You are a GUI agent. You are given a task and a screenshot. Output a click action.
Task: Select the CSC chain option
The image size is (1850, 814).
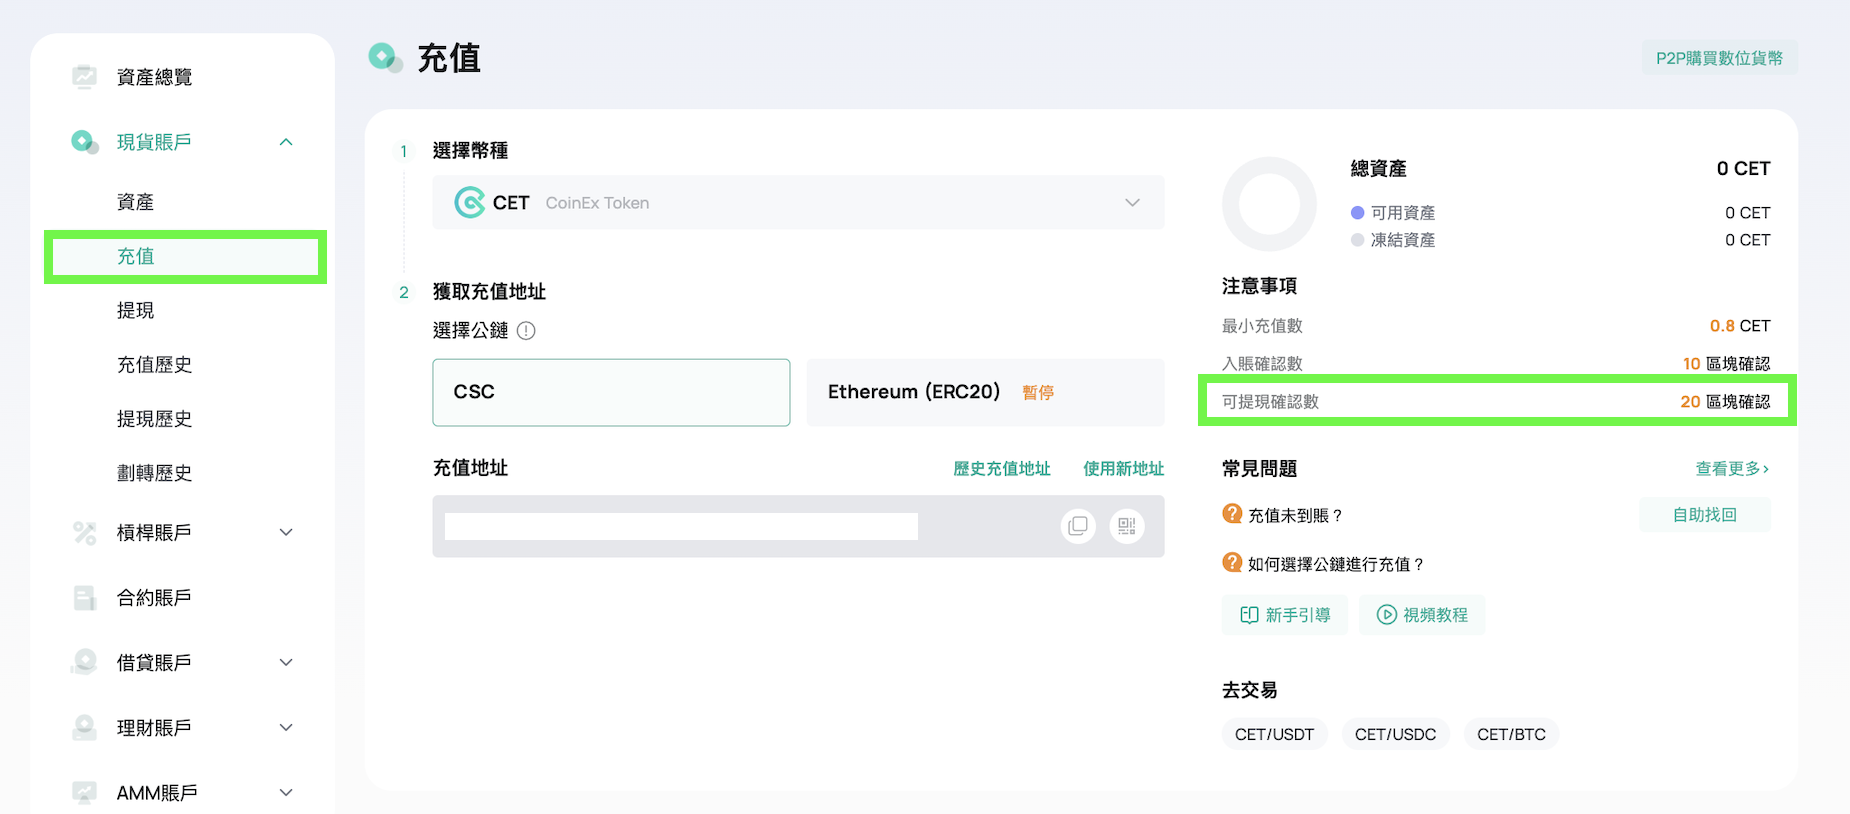tap(611, 392)
